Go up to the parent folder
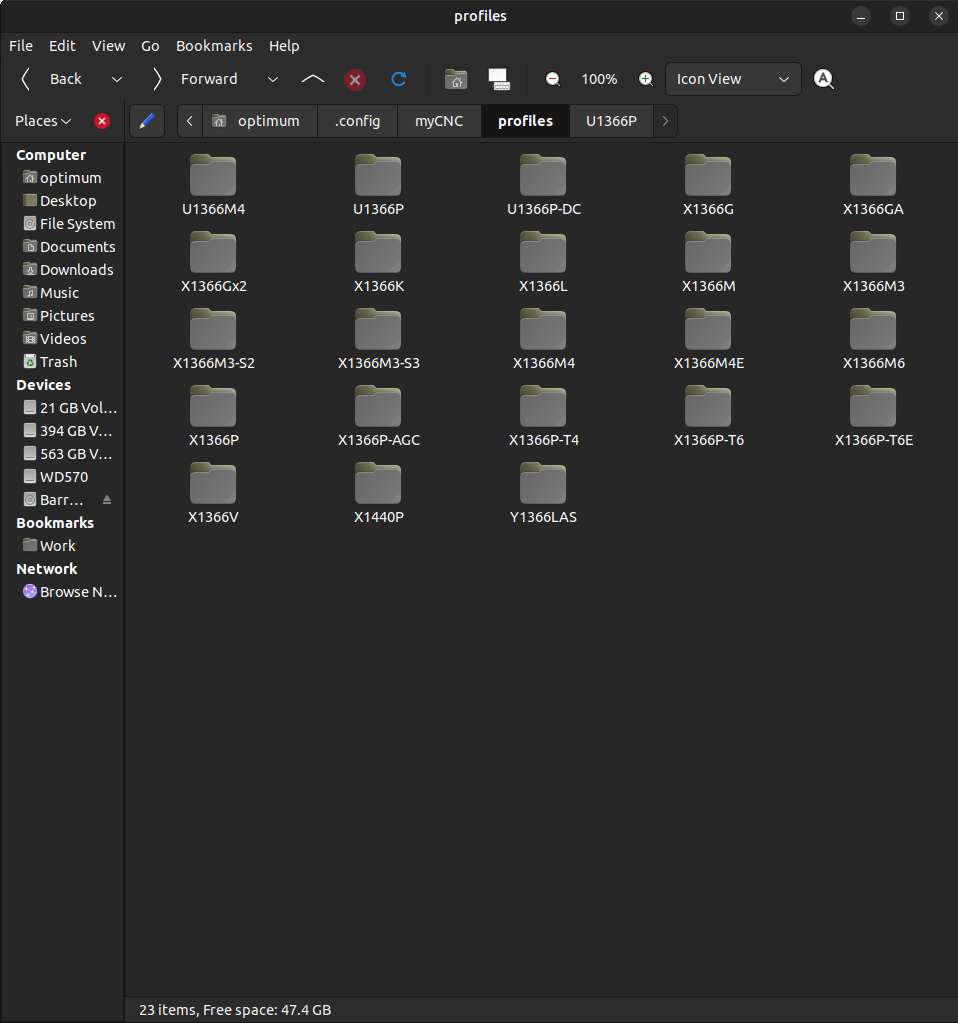Screen dimensions: 958x1023 tap(313, 79)
